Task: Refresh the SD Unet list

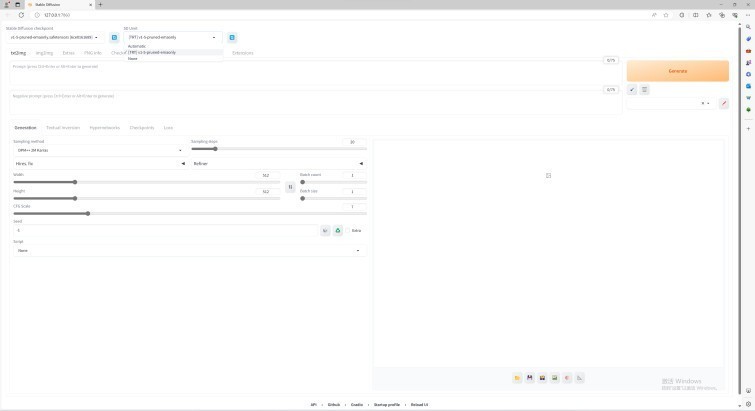Action: click(x=232, y=38)
